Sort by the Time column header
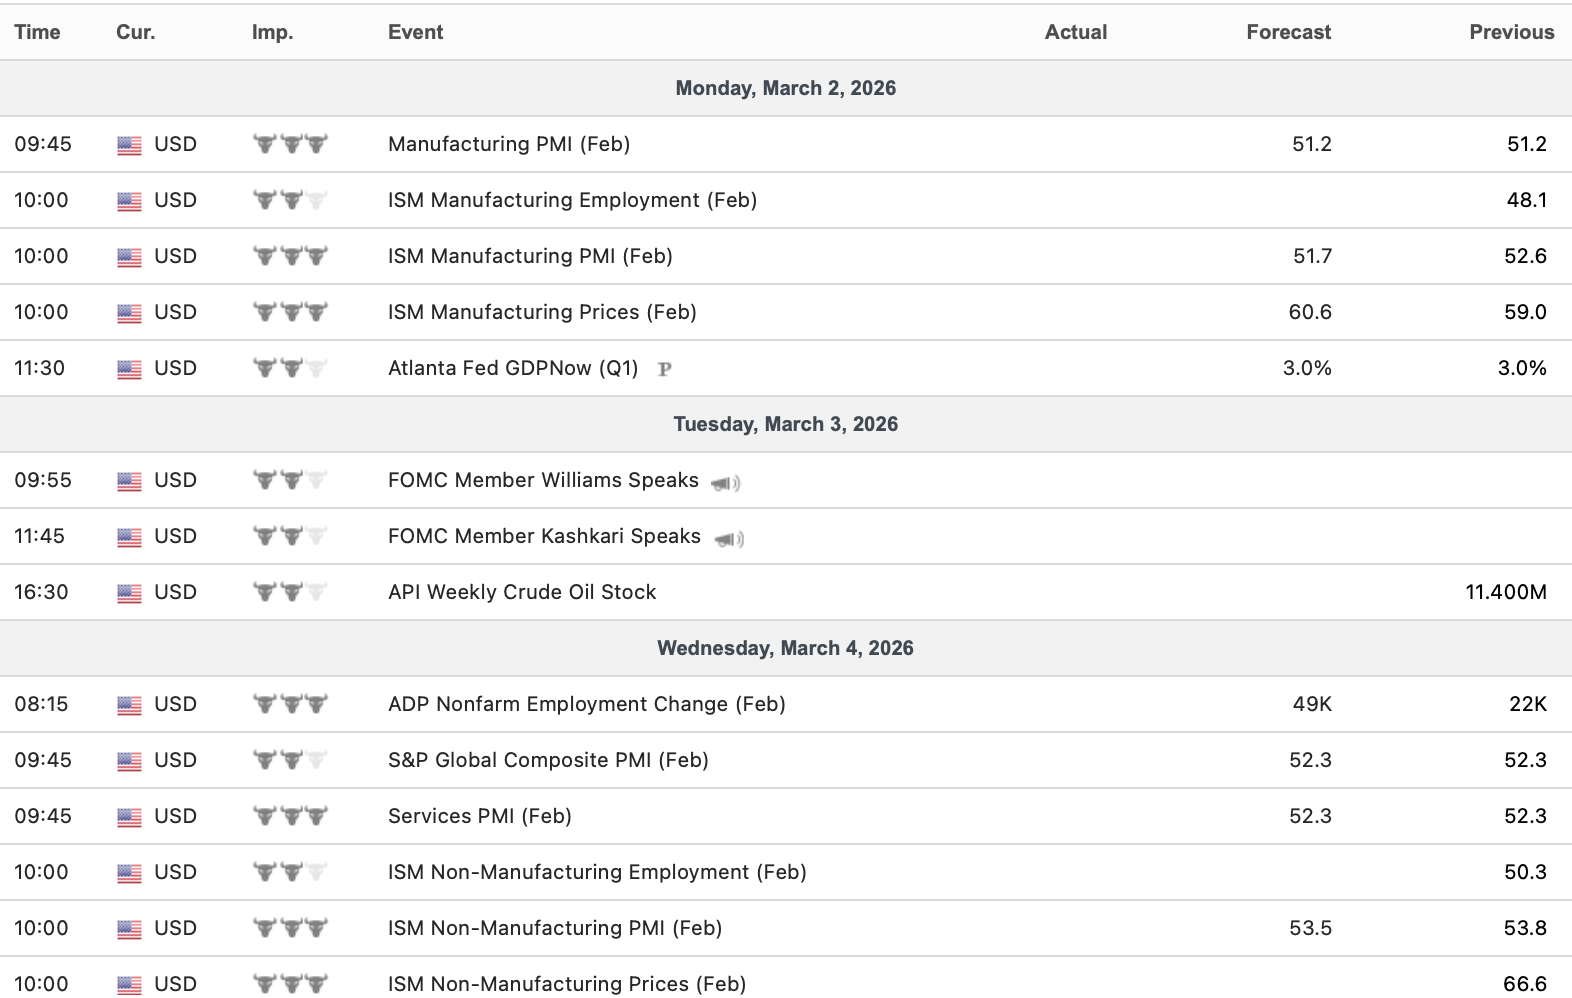This screenshot has width=1572, height=998. [37, 32]
